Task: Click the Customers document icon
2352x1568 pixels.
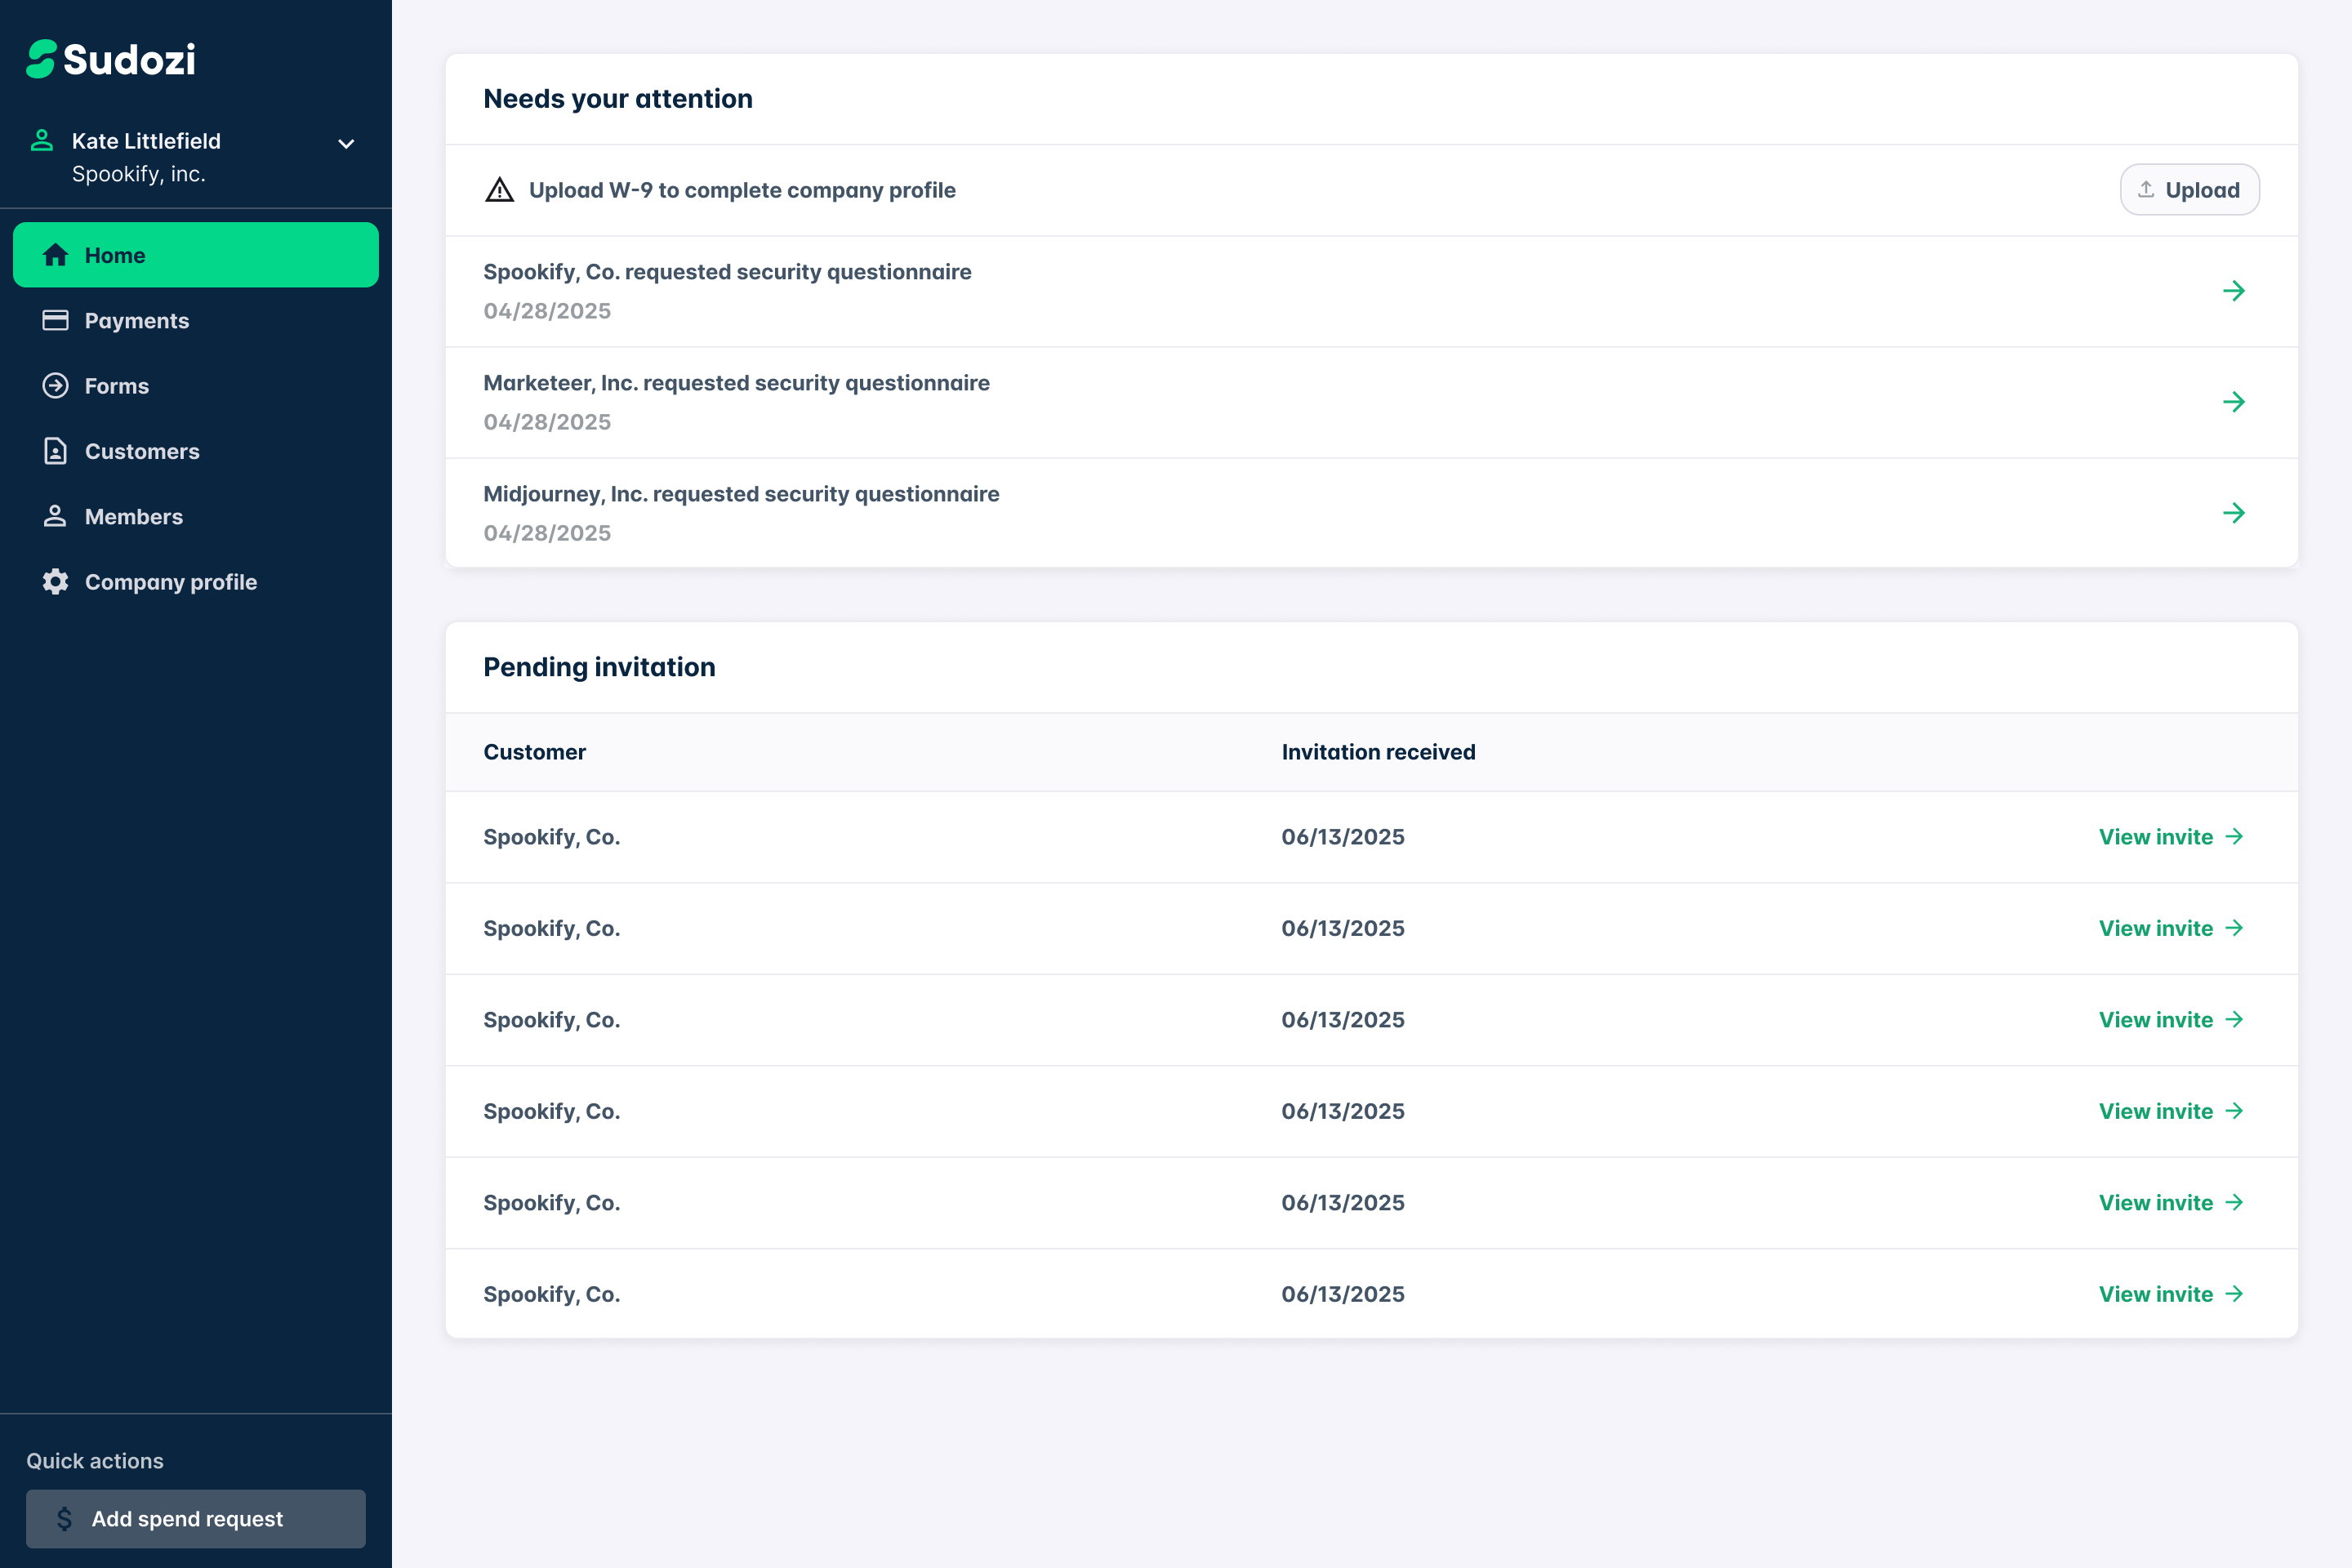Action: tap(56, 451)
